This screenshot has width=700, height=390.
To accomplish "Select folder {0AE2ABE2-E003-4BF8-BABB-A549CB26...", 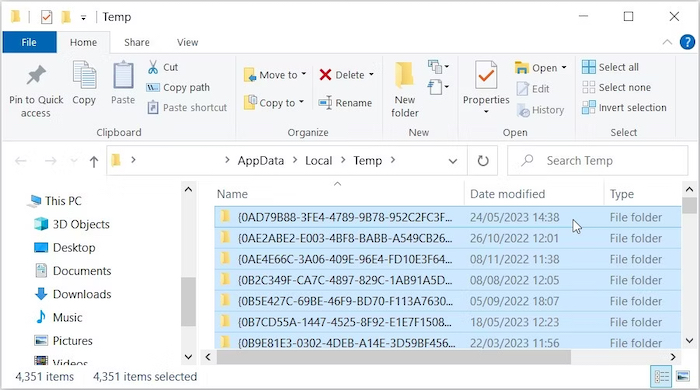I will point(448,238).
